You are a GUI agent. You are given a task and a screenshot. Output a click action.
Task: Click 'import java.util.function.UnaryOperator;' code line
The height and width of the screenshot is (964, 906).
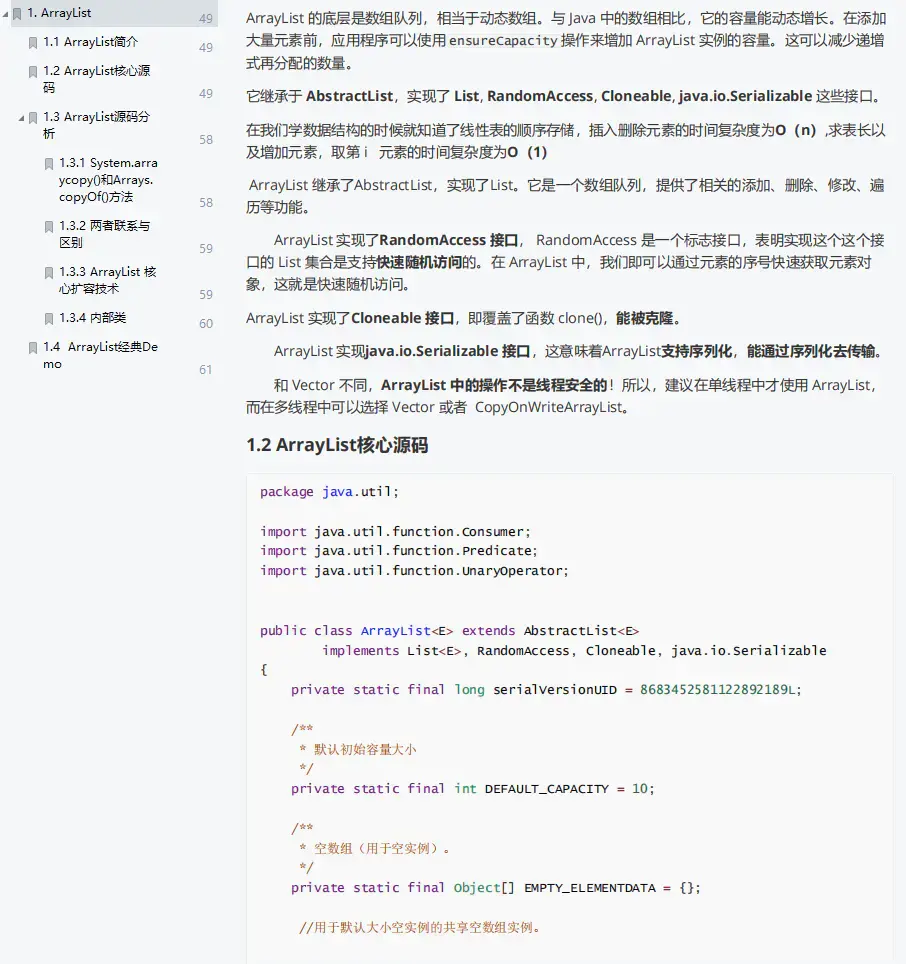414,571
